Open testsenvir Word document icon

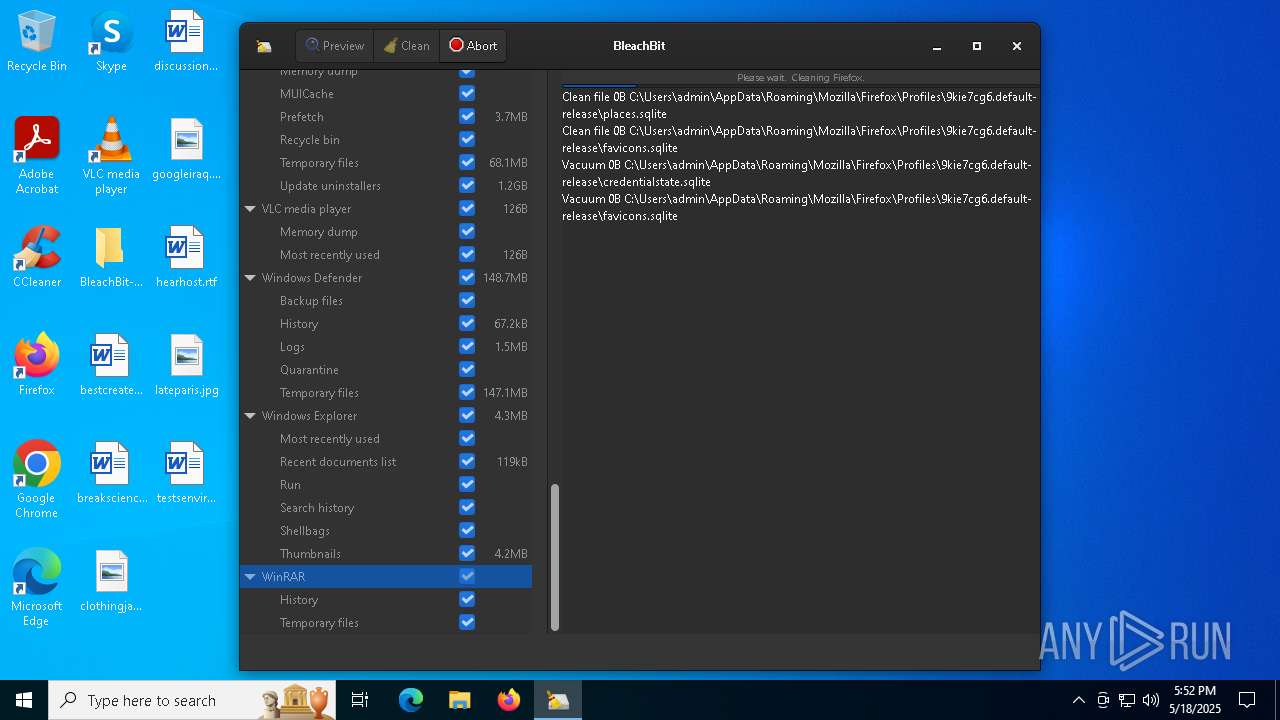(186, 474)
